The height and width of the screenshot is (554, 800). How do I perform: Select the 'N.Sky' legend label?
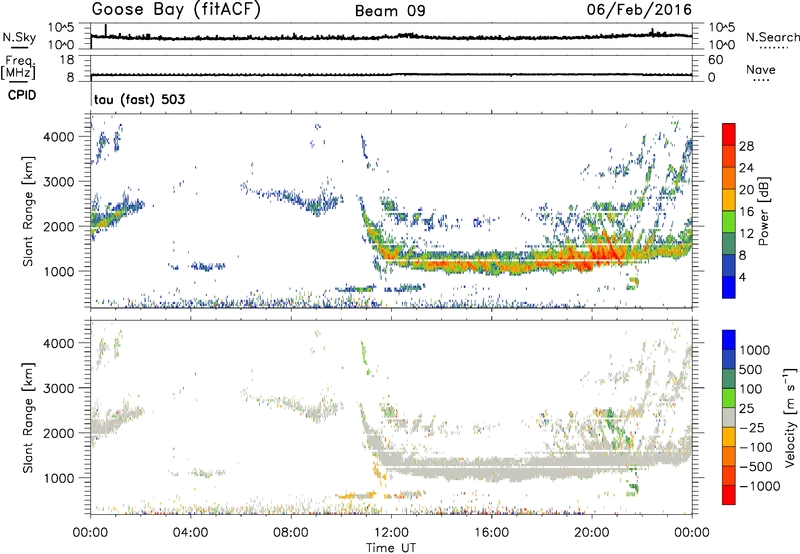(x=19, y=37)
